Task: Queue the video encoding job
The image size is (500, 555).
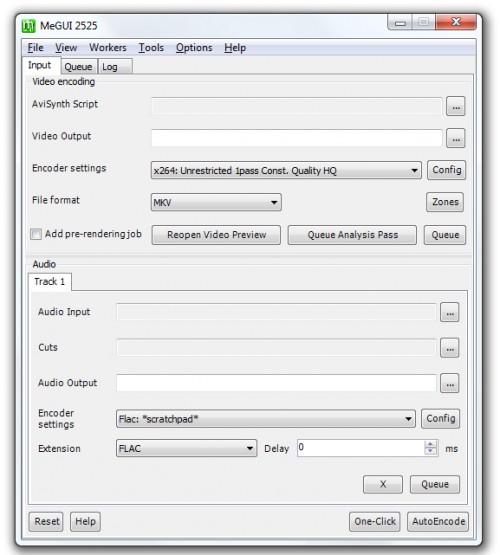Action: [445, 235]
